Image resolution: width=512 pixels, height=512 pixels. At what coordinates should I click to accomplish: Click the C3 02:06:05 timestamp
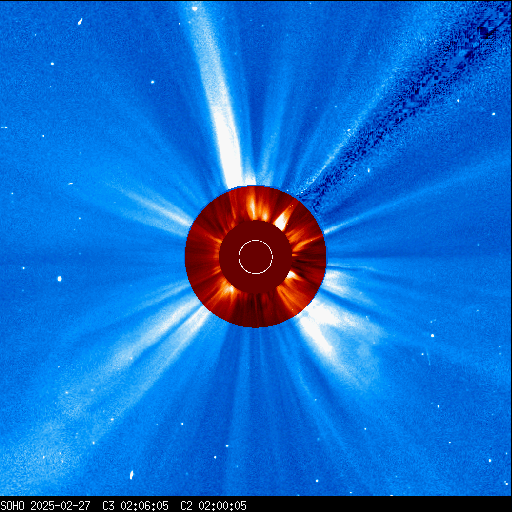pyautogui.click(x=135, y=506)
